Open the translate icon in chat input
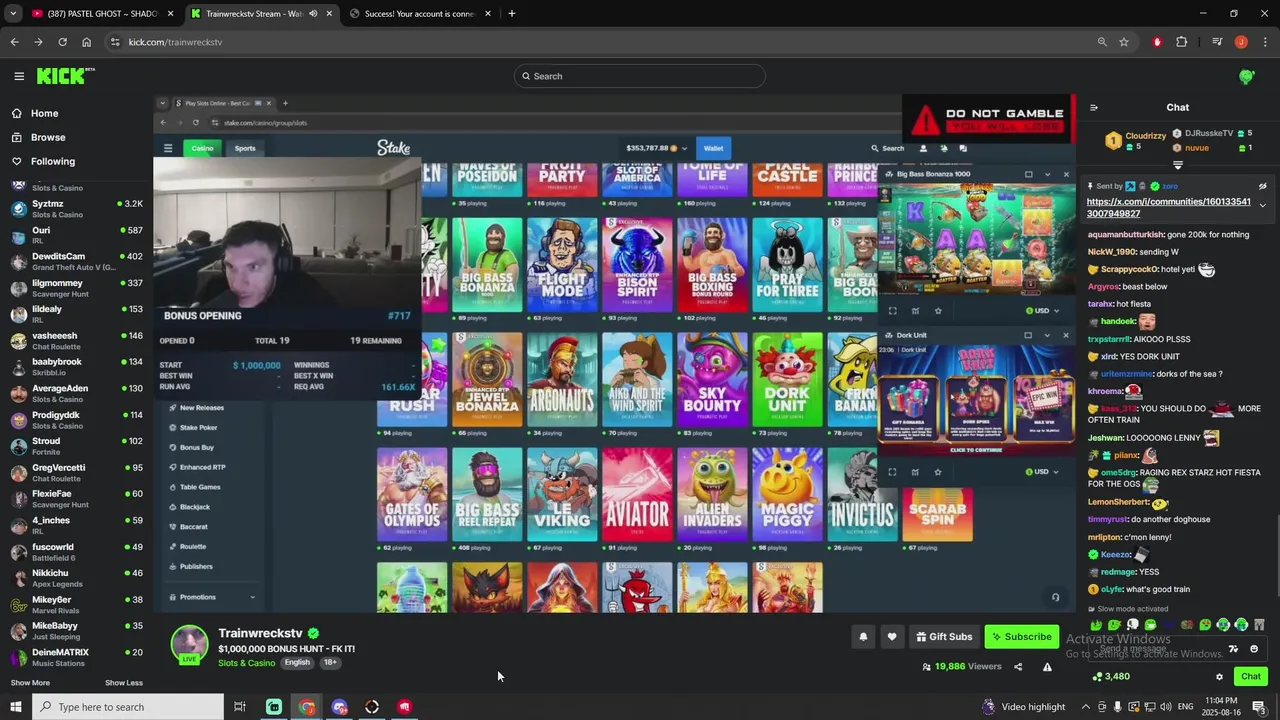Image resolution: width=1280 pixels, height=720 pixels. [x=1233, y=649]
